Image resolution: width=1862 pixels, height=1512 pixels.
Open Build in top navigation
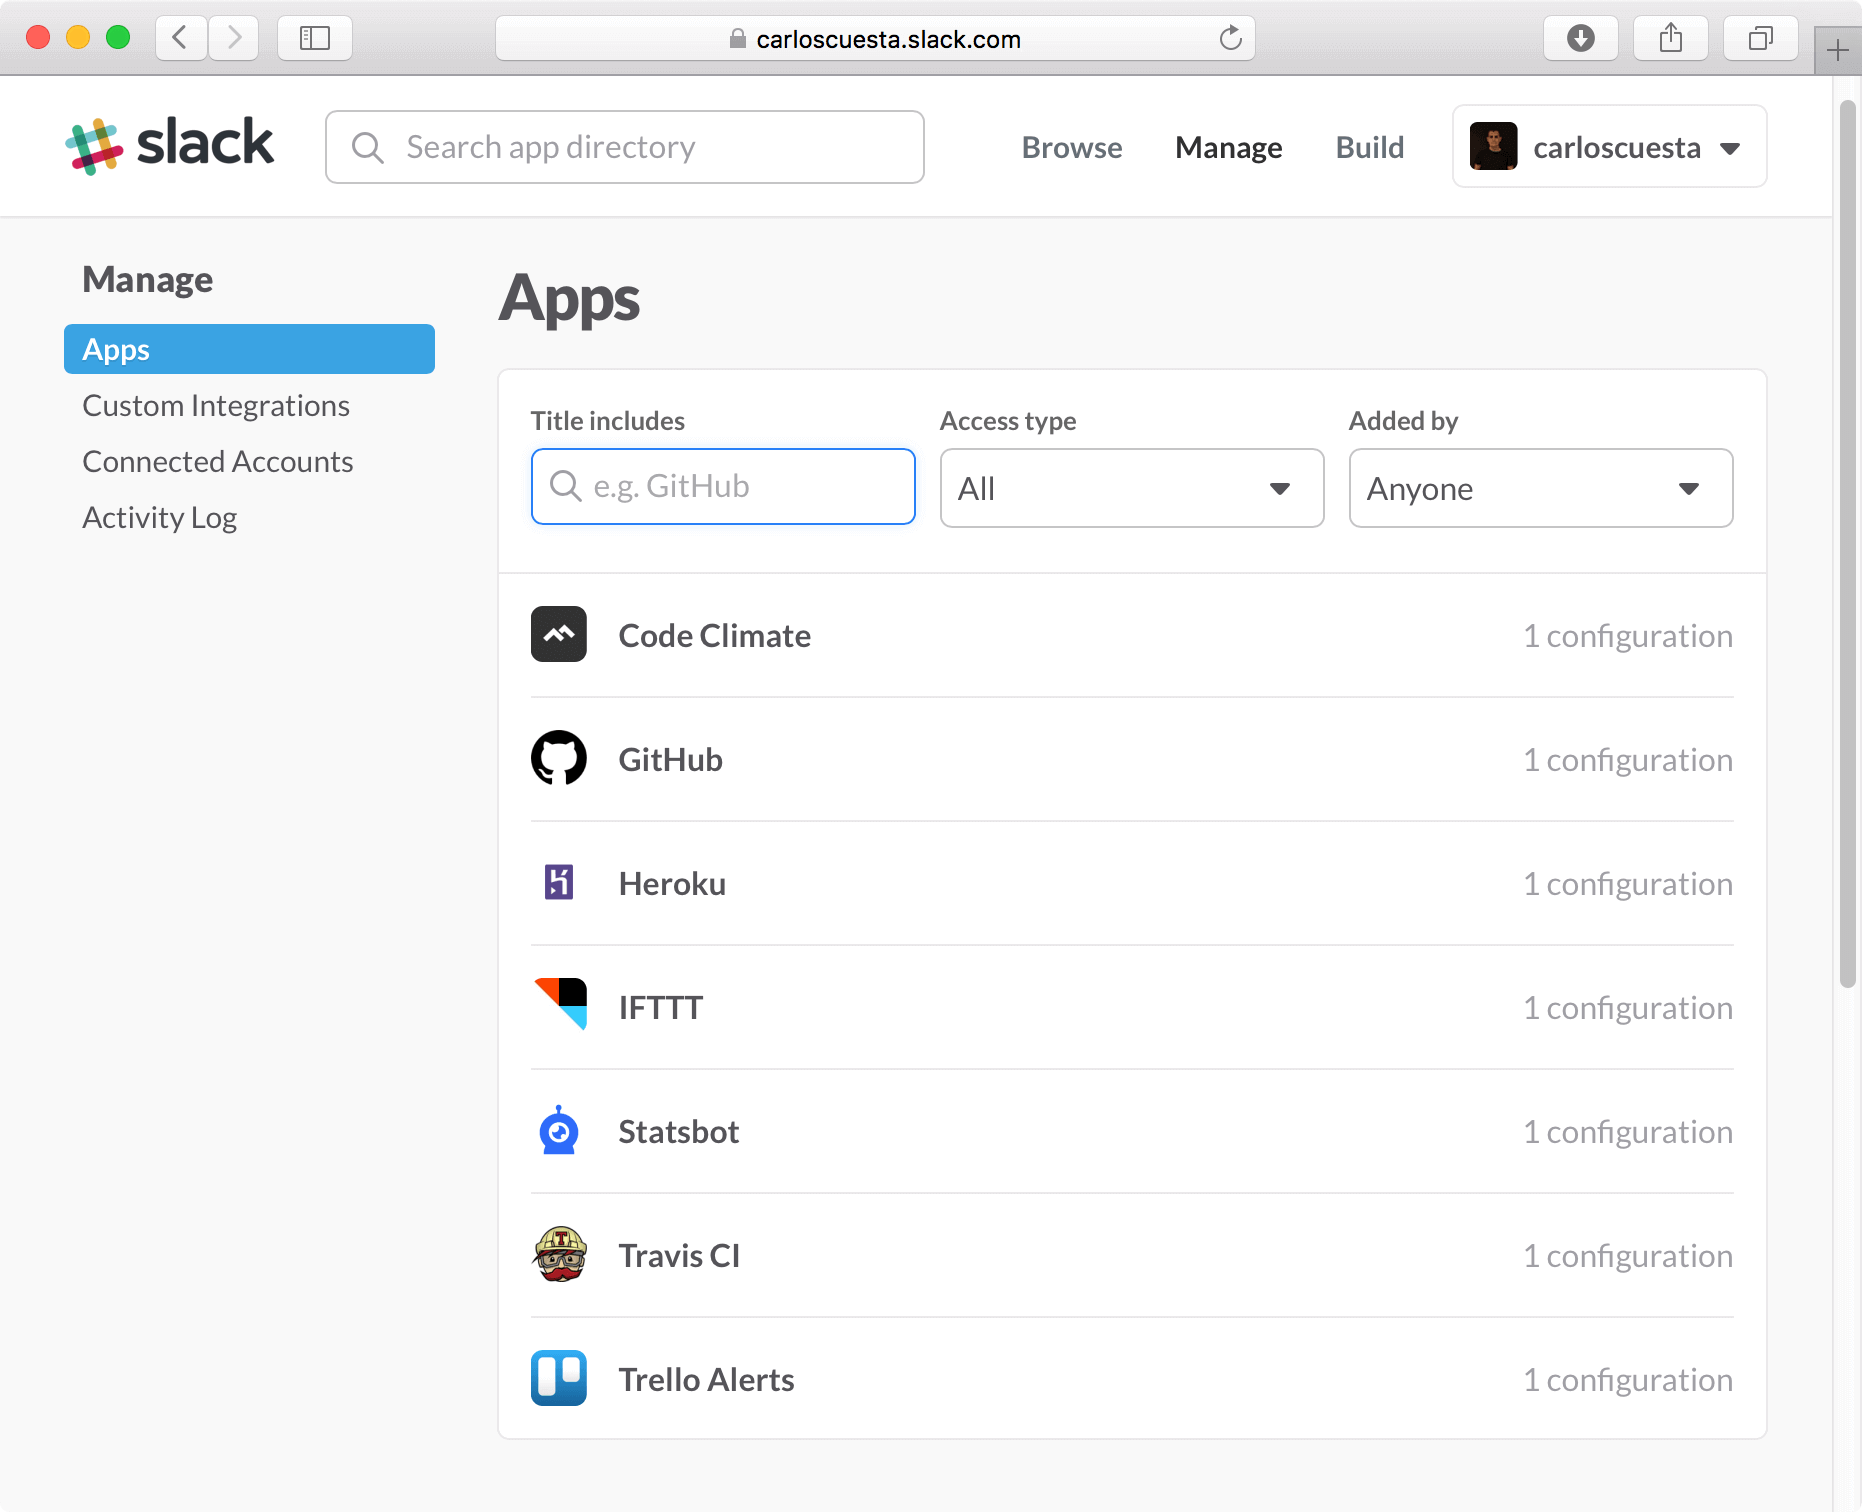[1370, 147]
